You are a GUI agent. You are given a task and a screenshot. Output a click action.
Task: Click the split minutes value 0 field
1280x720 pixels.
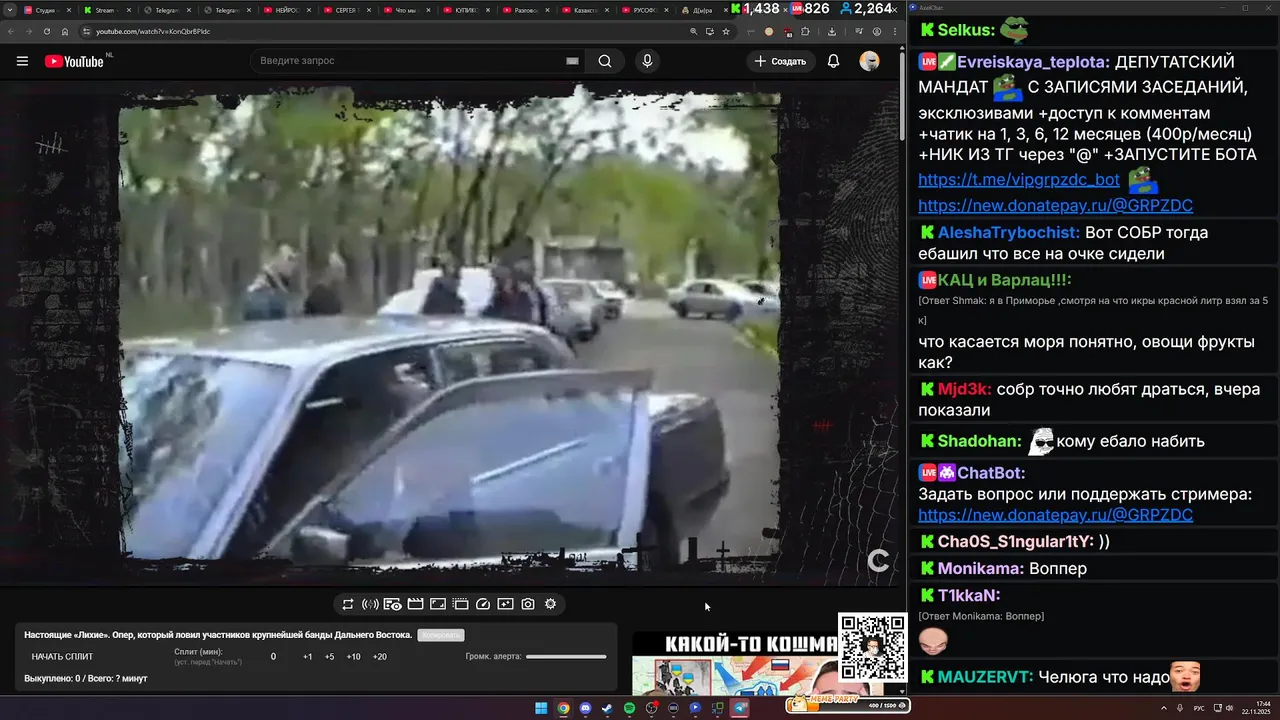coord(273,657)
